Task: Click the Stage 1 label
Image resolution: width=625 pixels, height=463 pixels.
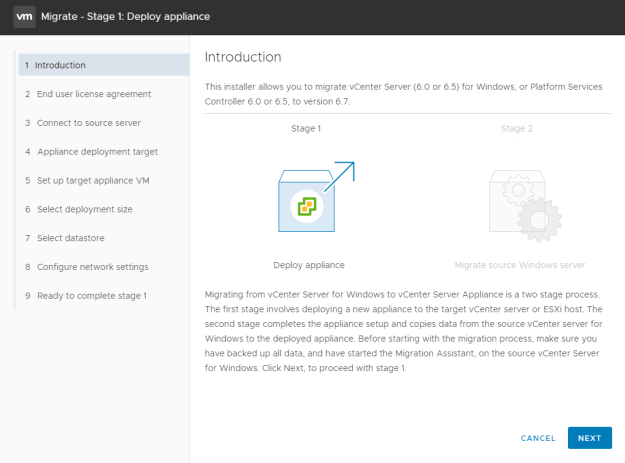Action: pyautogui.click(x=306, y=129)
